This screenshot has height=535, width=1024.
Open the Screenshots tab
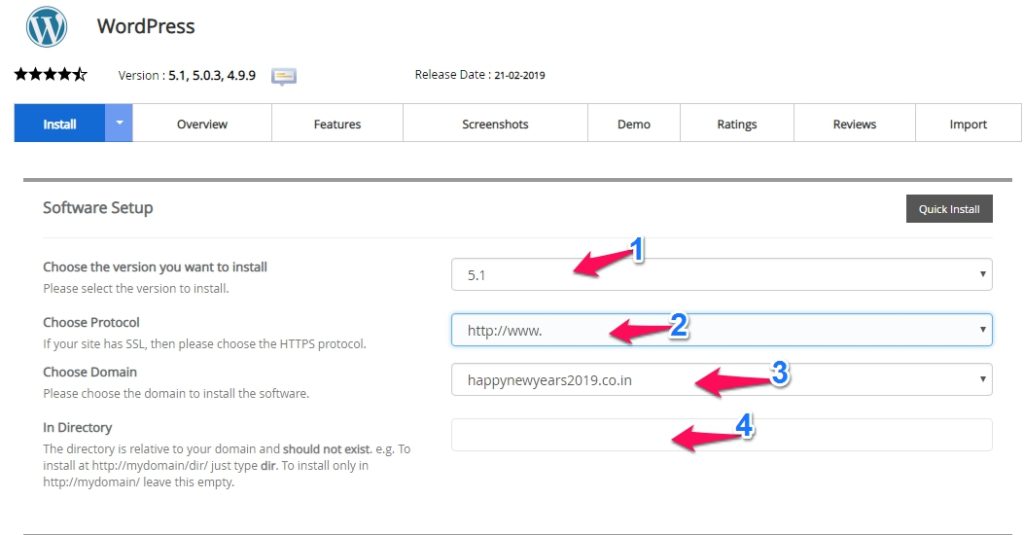pos(495,123)
